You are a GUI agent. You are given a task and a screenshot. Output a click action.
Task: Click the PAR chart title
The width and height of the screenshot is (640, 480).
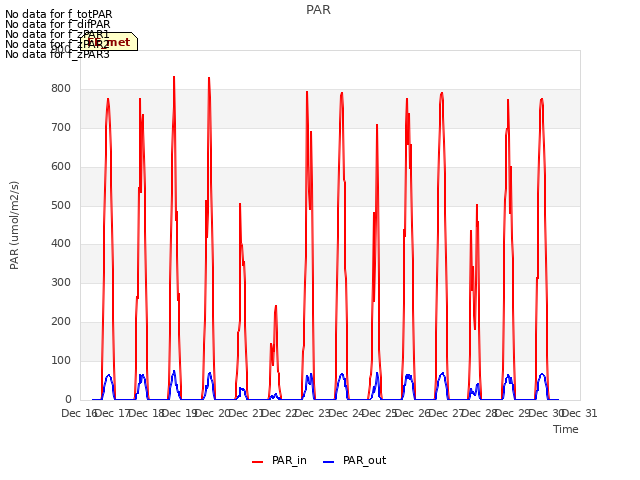(318, 10)
